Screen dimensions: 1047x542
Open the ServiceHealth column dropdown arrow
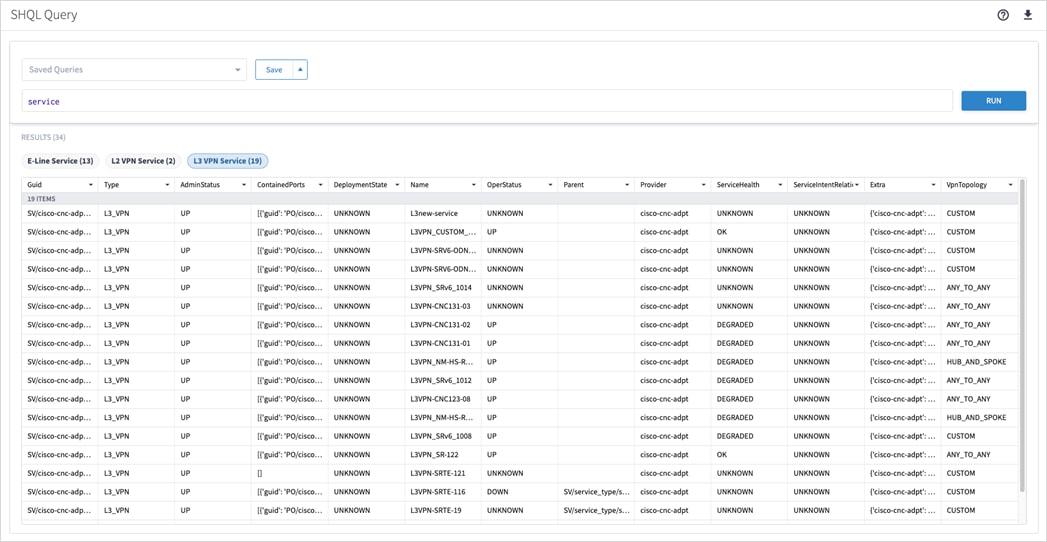pyautogui.click(x=780, y=184)
